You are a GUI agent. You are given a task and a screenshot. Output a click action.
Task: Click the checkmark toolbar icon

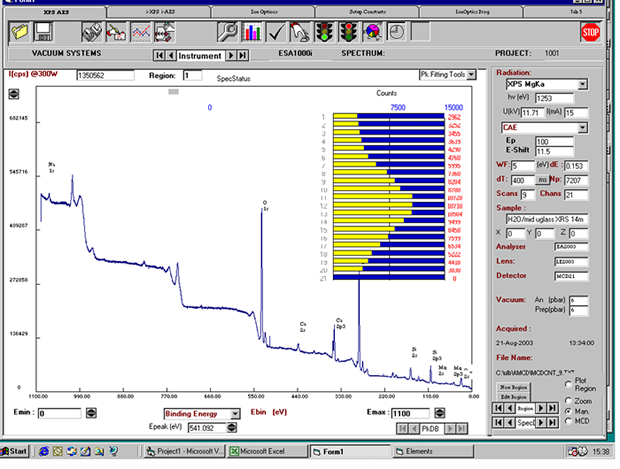[276, 32]
